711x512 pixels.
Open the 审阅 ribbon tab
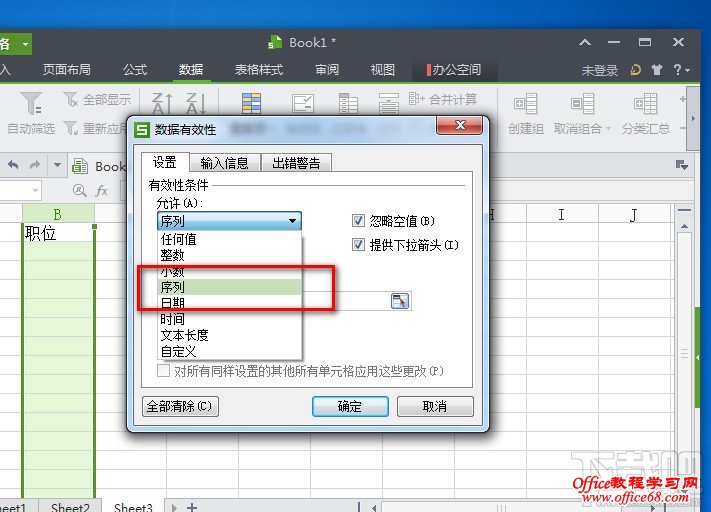(327, 69)
